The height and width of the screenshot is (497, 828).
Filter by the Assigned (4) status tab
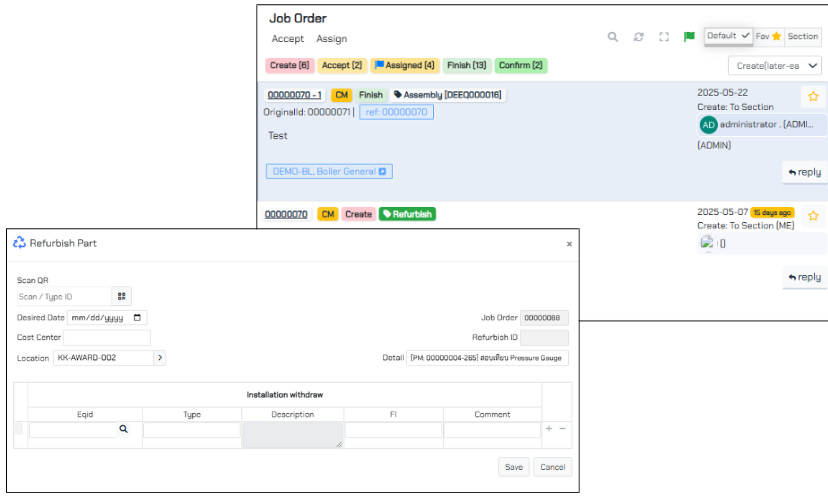404,65
